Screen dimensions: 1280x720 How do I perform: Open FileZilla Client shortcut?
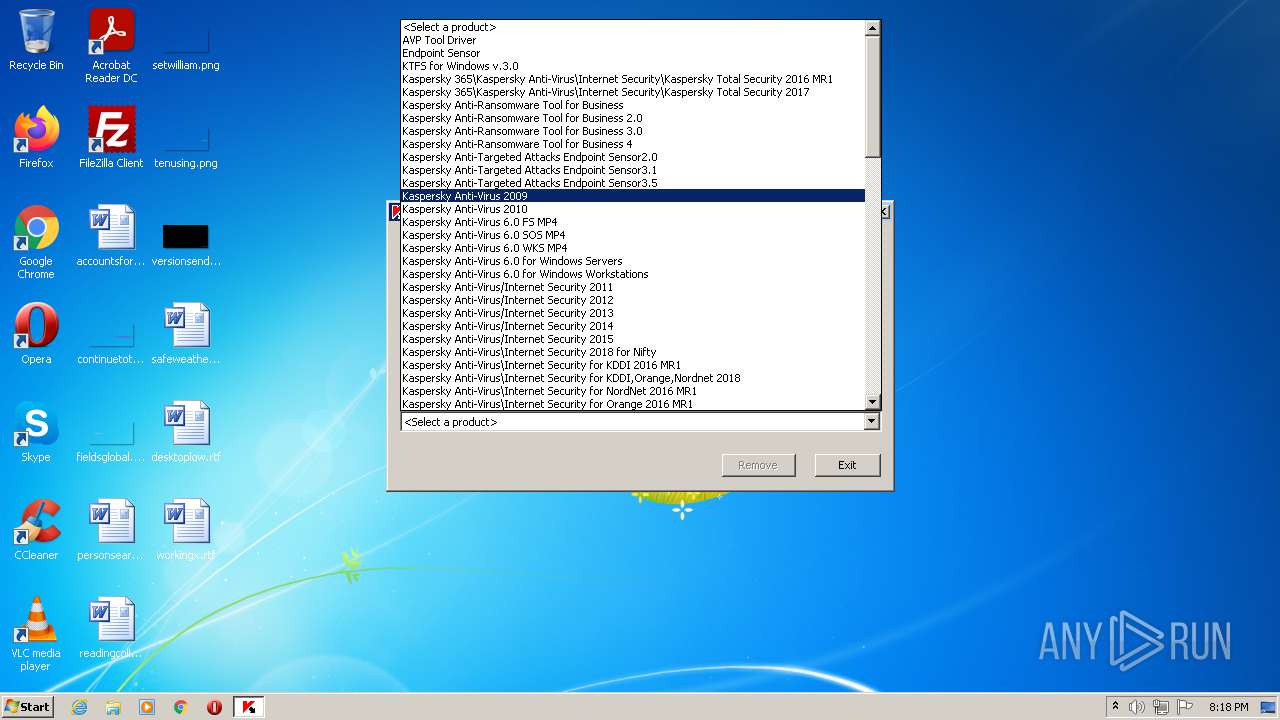pos(111,138)
